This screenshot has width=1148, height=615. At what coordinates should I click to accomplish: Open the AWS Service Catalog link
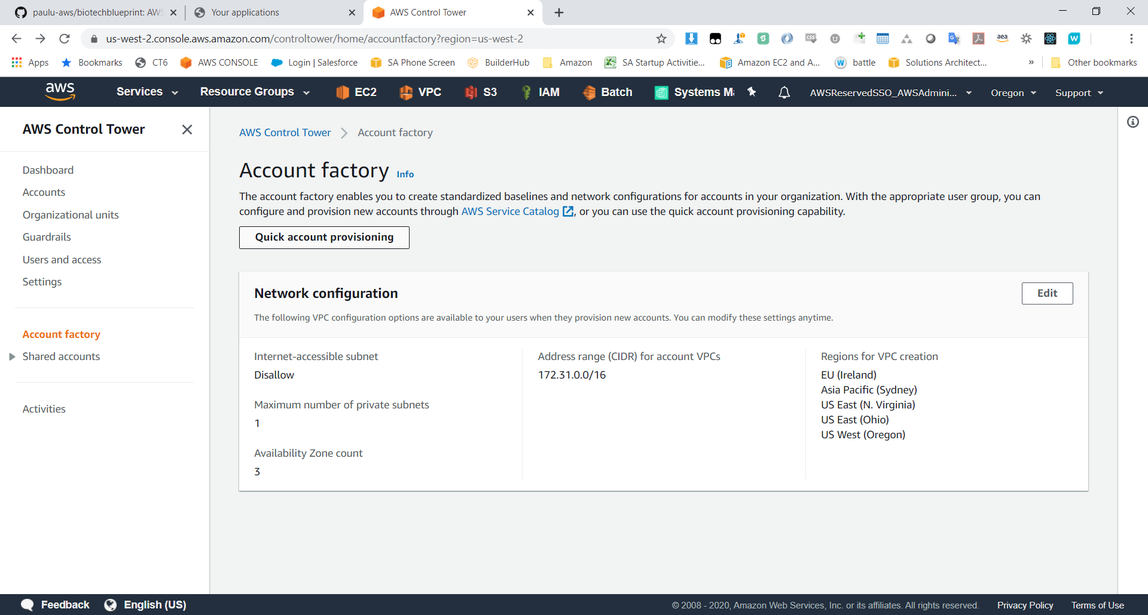[x=517, y=212]
